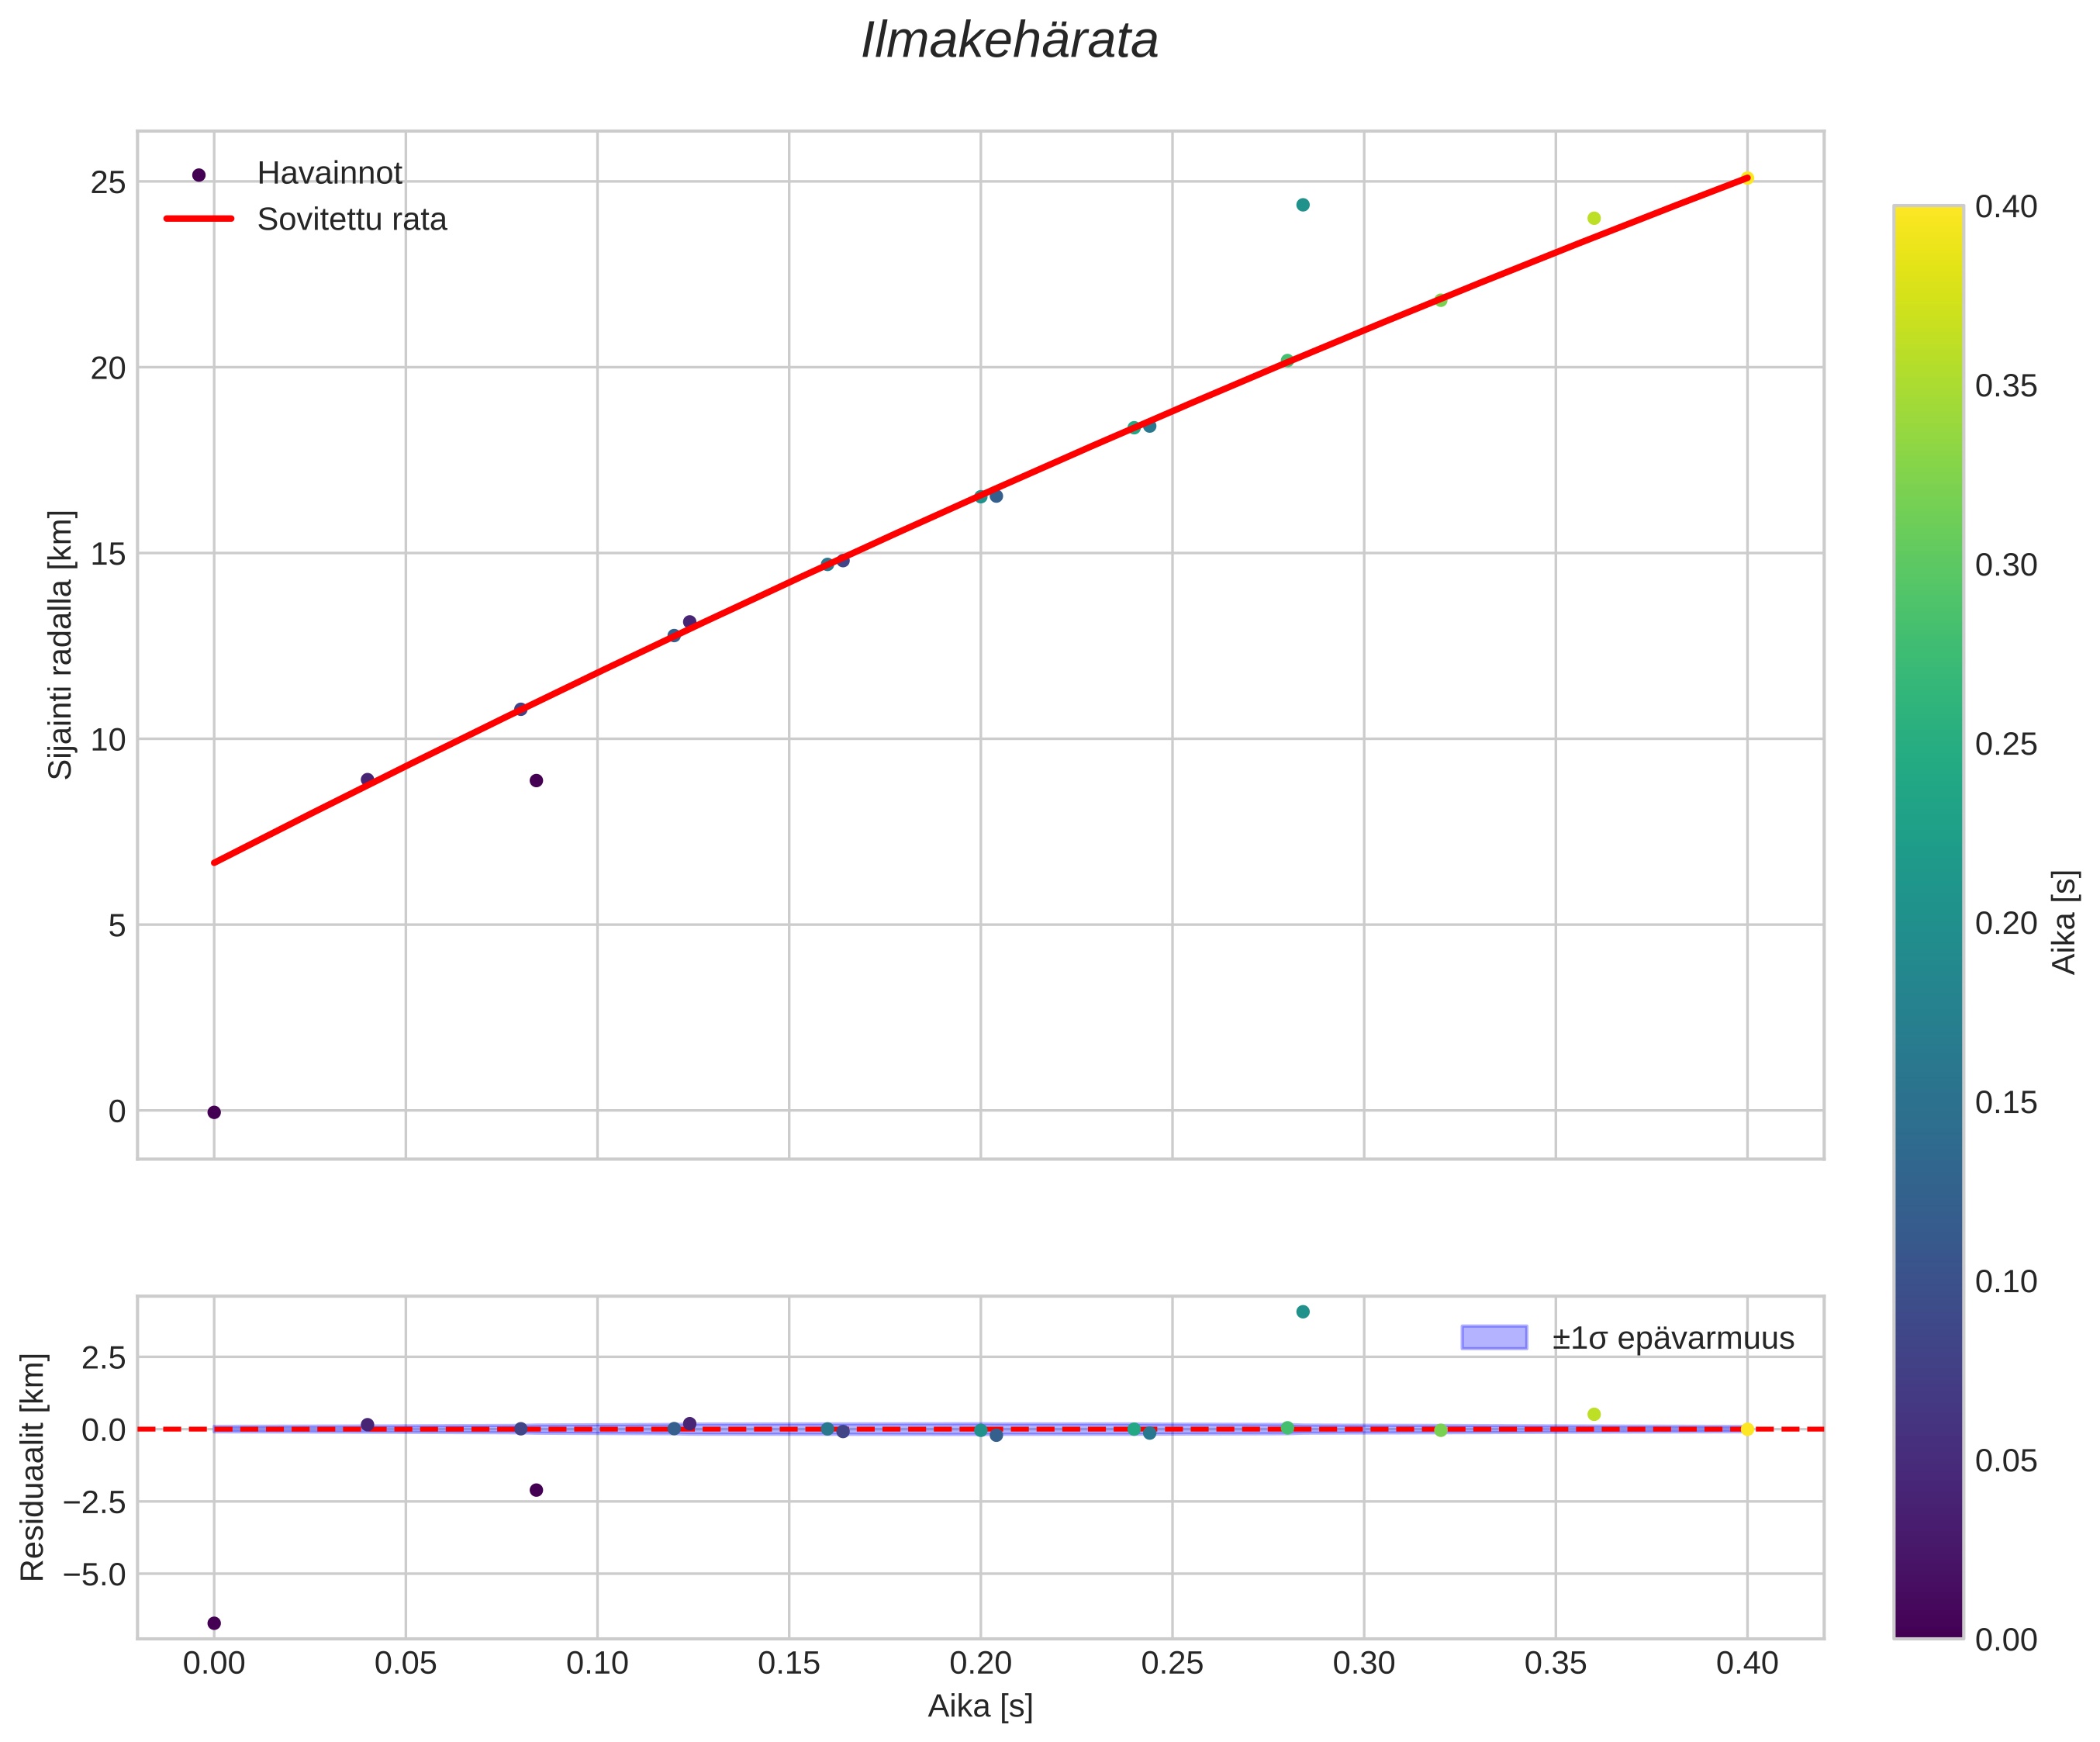Click the outlier point near 24 km

coord(1303,205)
